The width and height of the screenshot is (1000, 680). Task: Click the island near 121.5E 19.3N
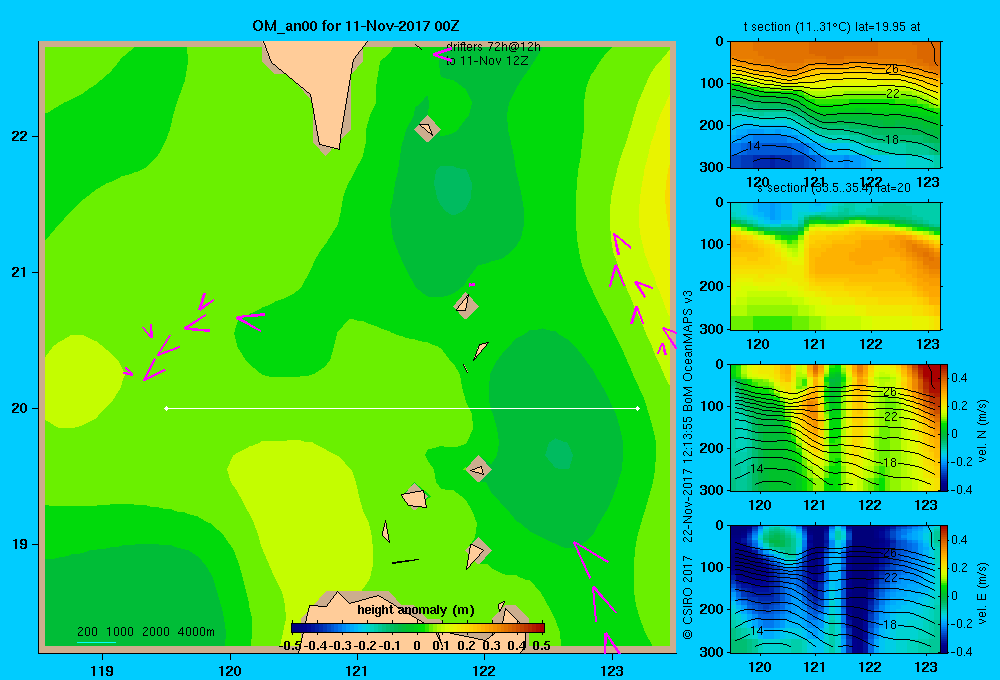click(x=415, y=497)
